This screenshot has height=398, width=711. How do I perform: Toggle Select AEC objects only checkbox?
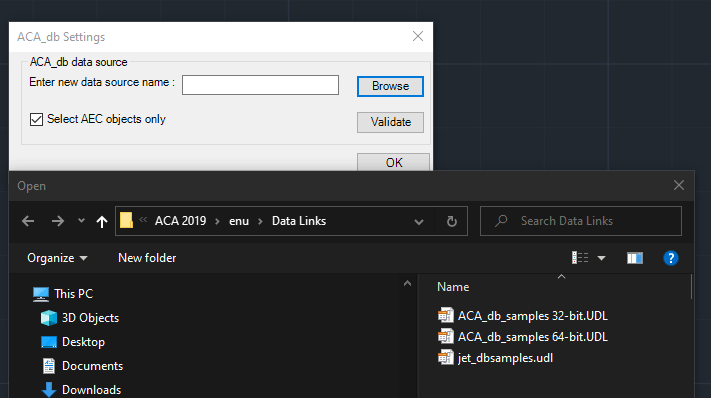pyautogui.click(x=36, y=119)
